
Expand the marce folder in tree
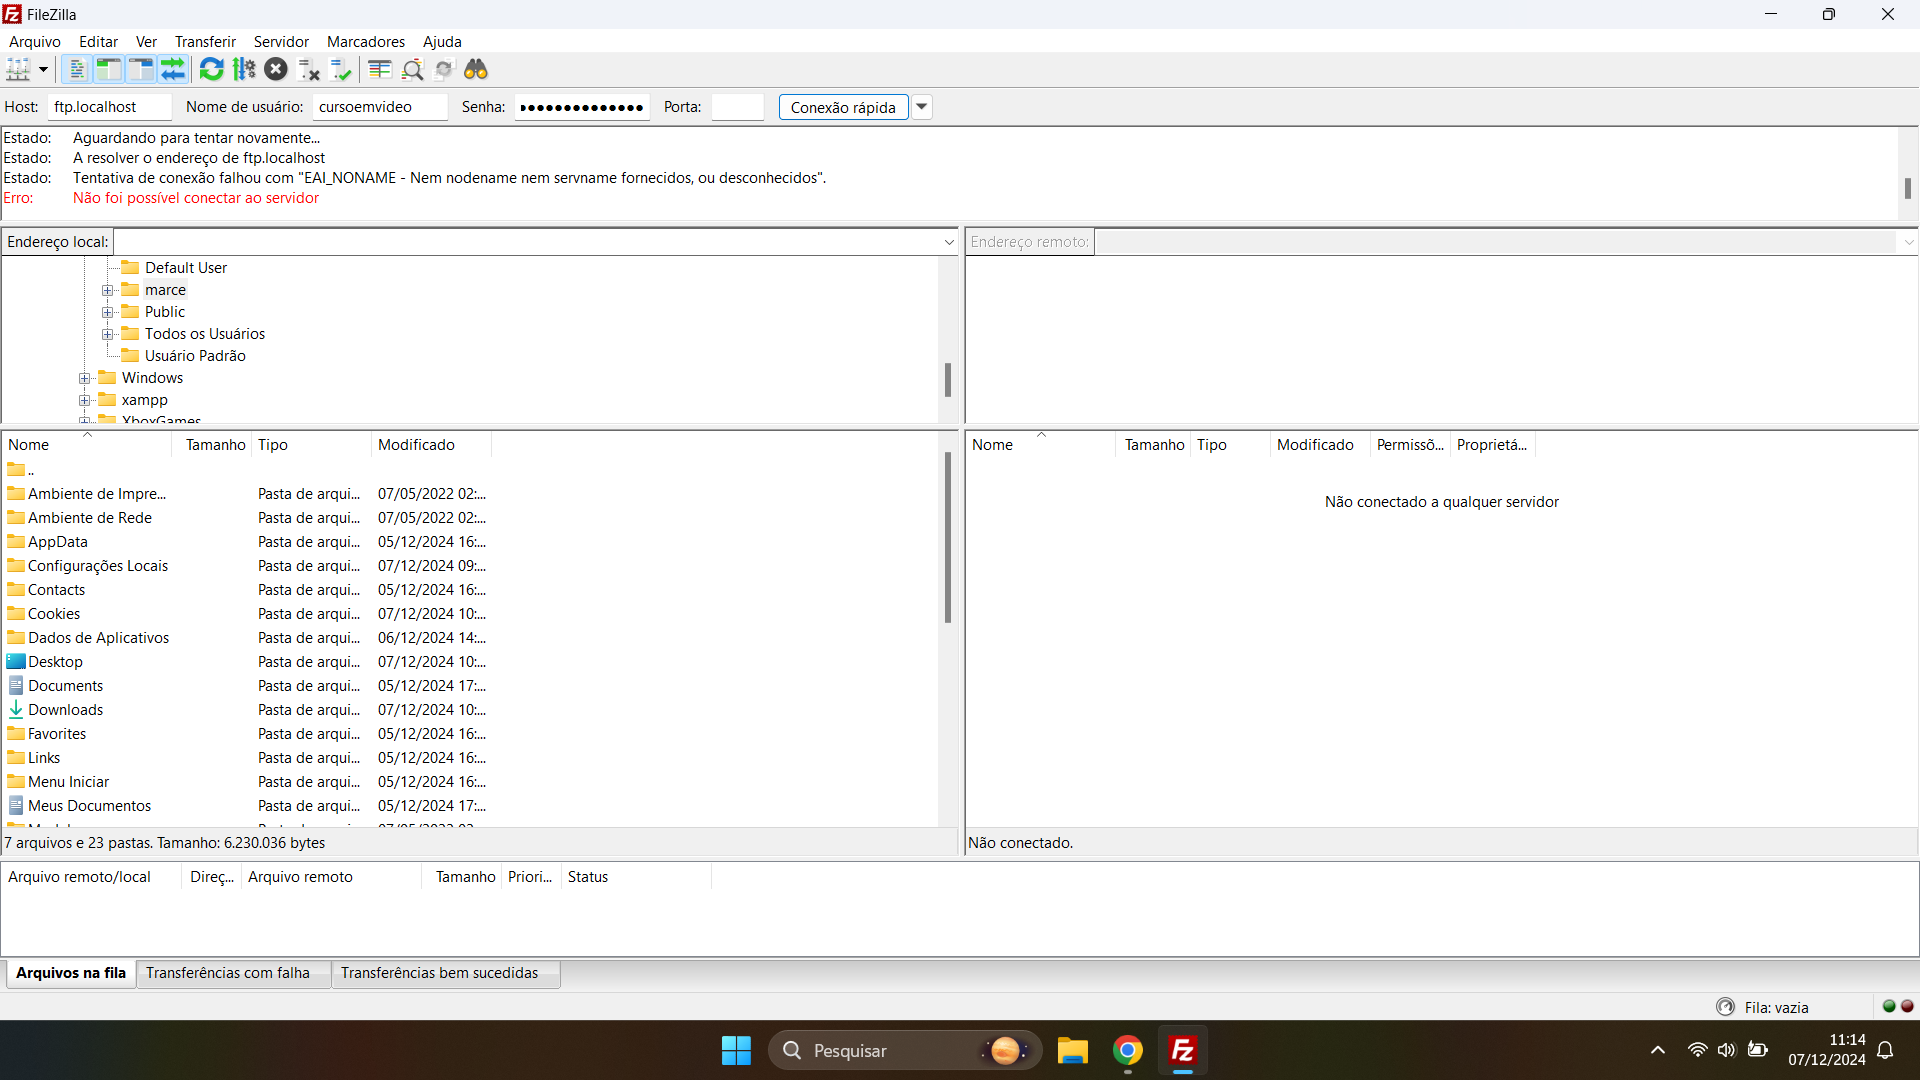(x=108, y=290)
